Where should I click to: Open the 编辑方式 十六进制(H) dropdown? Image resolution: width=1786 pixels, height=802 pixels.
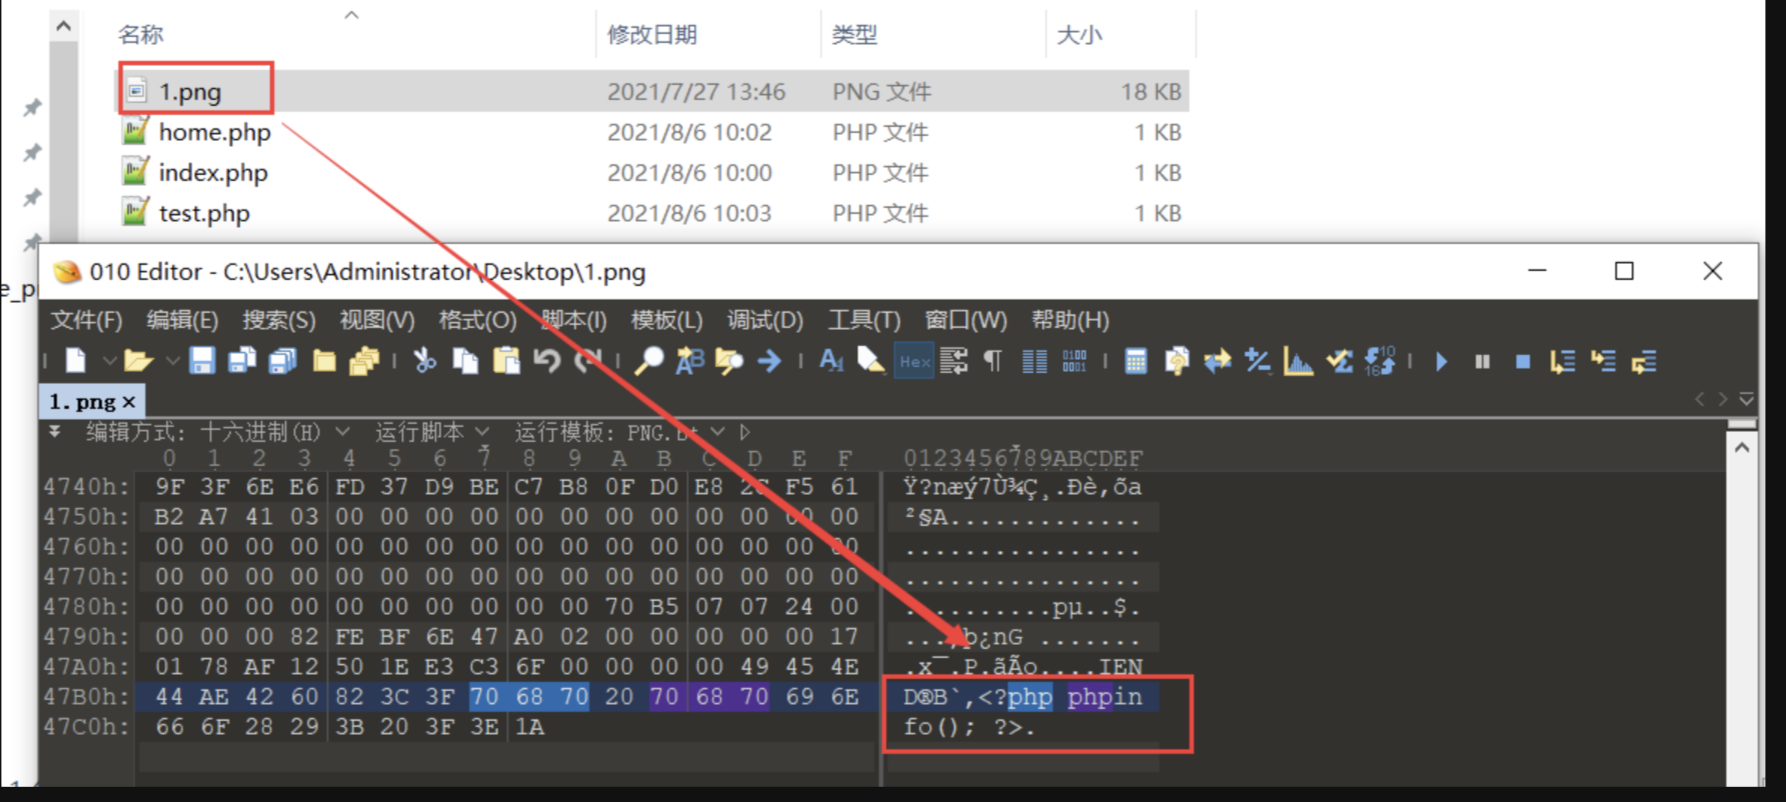tap(342, 431)
